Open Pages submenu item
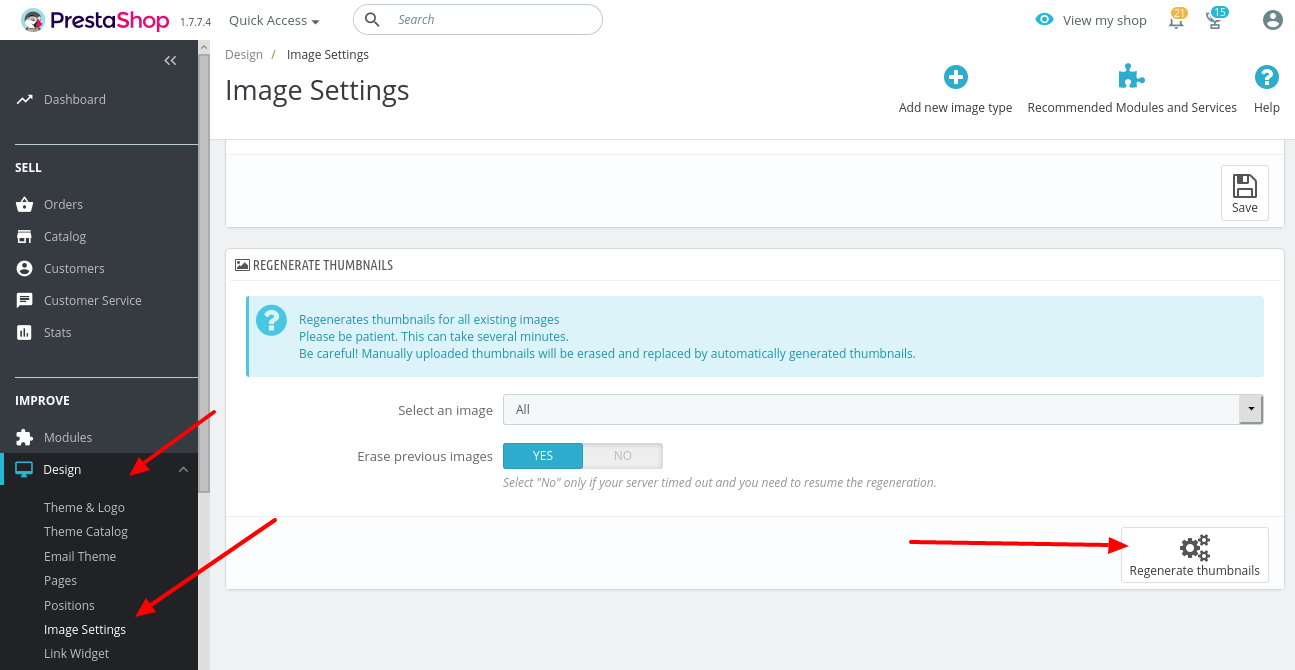The height and width of the screenshot is (670, 1295). tap(60, 581)
